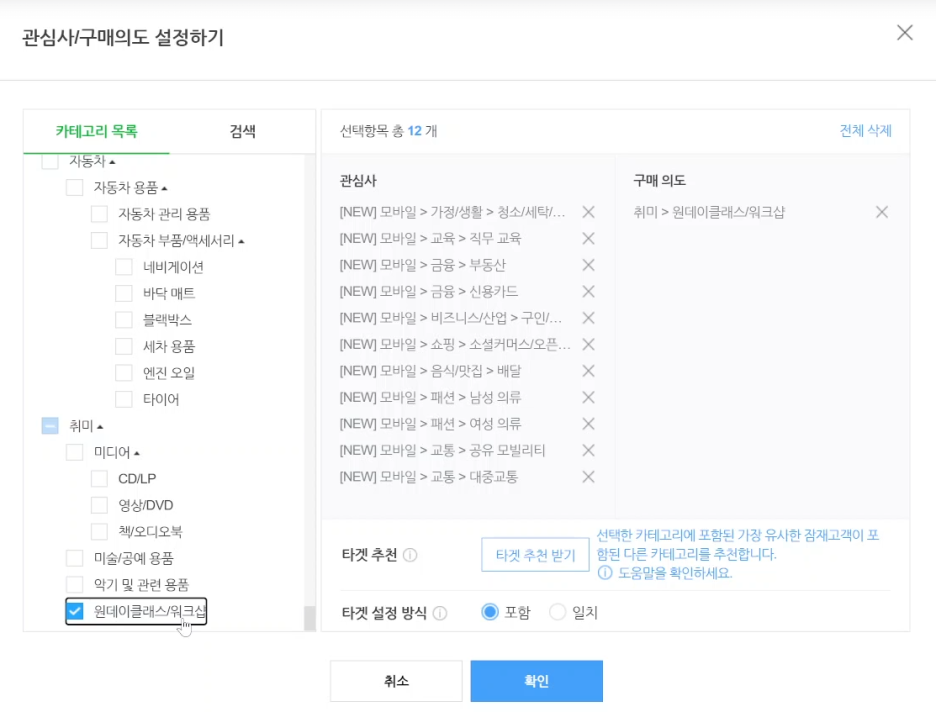Check the 자동차 부품/액세서리 checkbox

pos(99,241)
